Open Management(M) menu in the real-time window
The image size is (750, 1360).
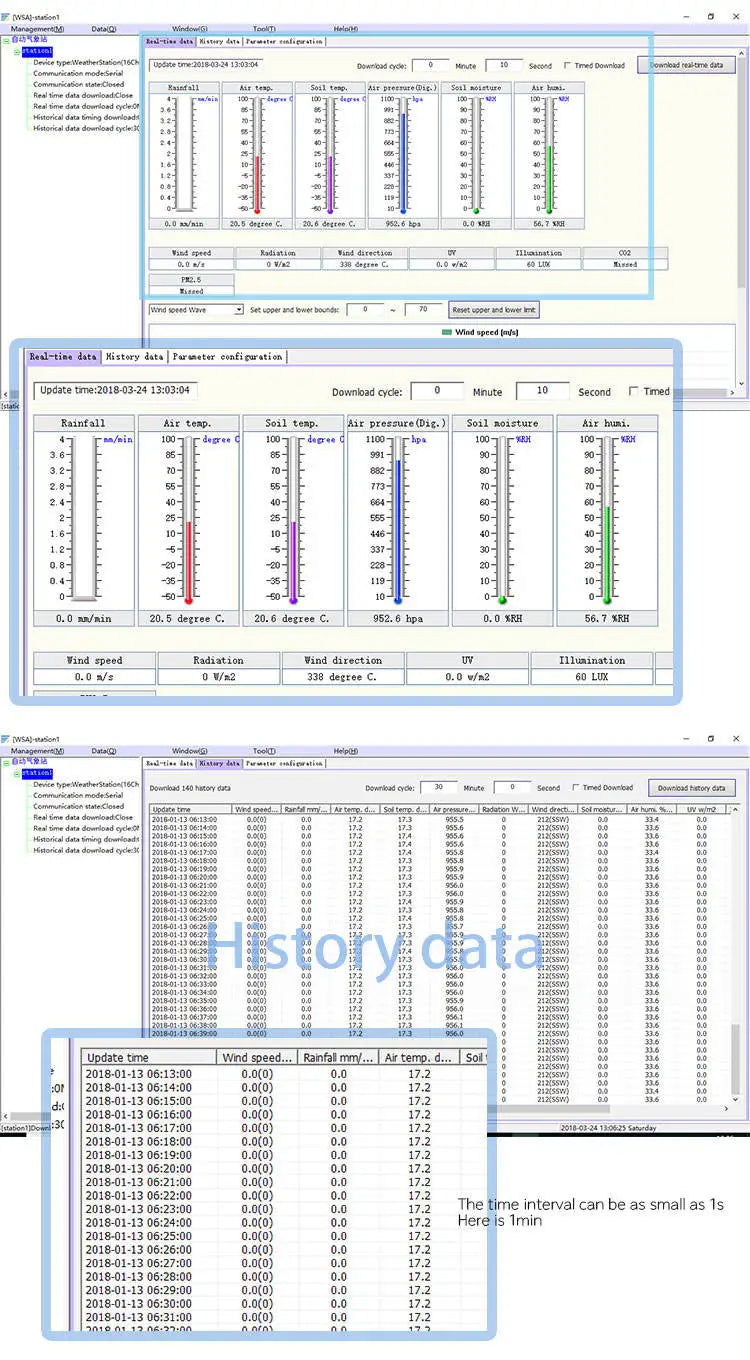[37, 28]
